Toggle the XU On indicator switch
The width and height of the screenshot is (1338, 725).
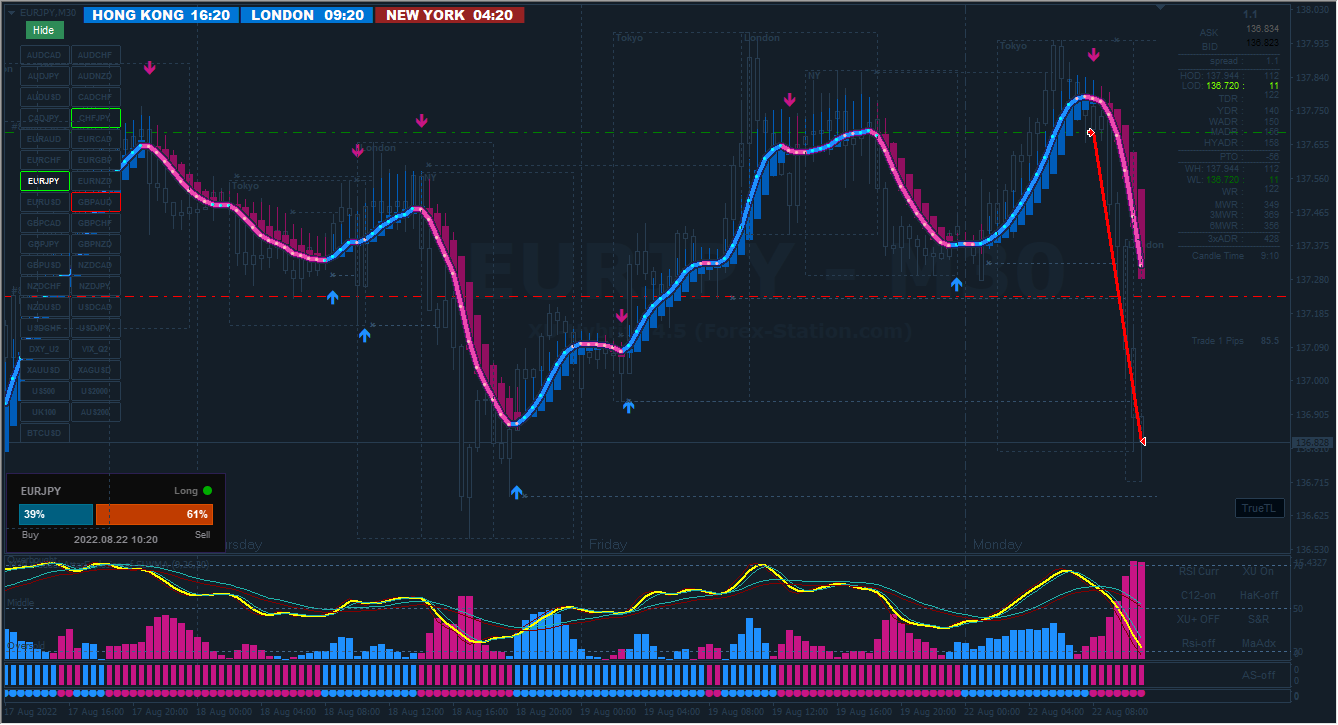1258,572
